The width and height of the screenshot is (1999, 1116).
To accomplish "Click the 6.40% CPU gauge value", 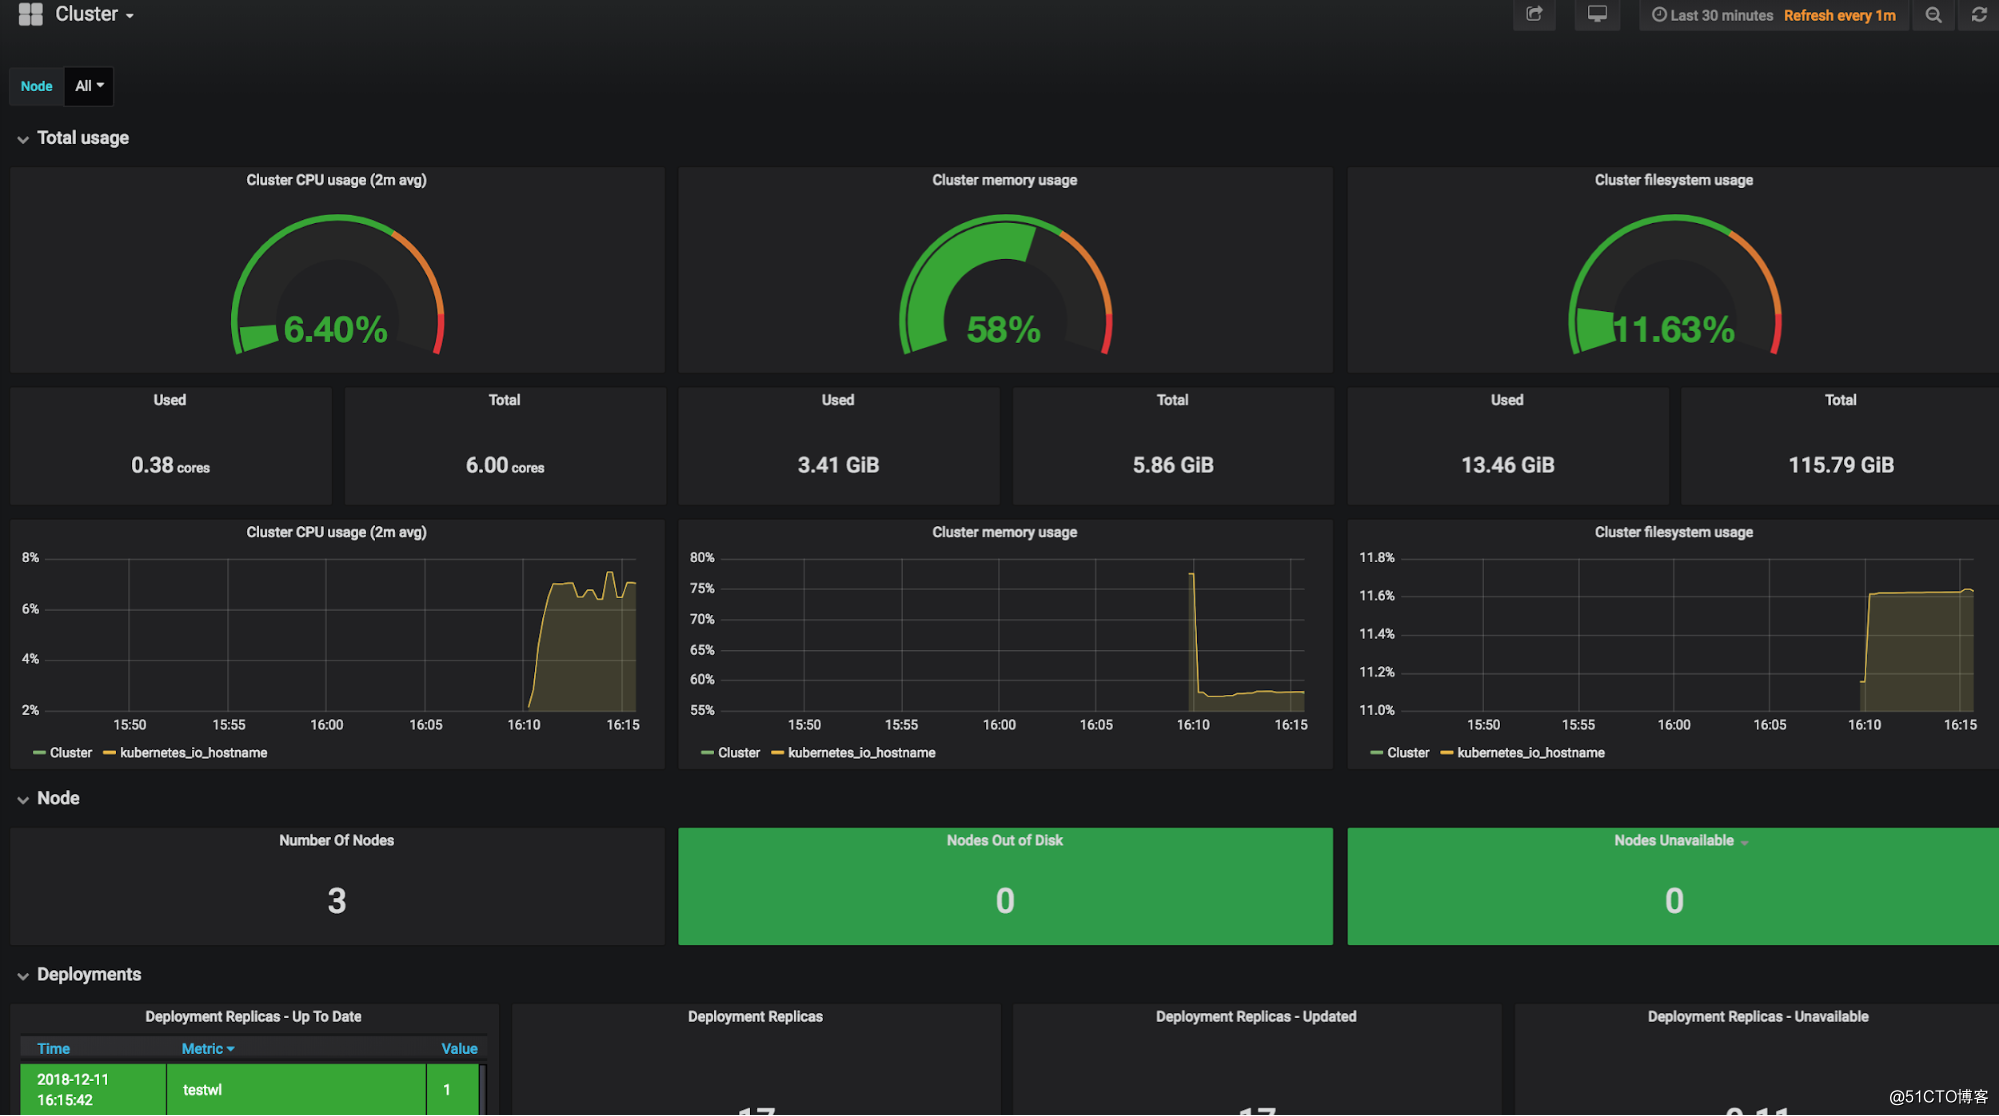I will [335, 329].
